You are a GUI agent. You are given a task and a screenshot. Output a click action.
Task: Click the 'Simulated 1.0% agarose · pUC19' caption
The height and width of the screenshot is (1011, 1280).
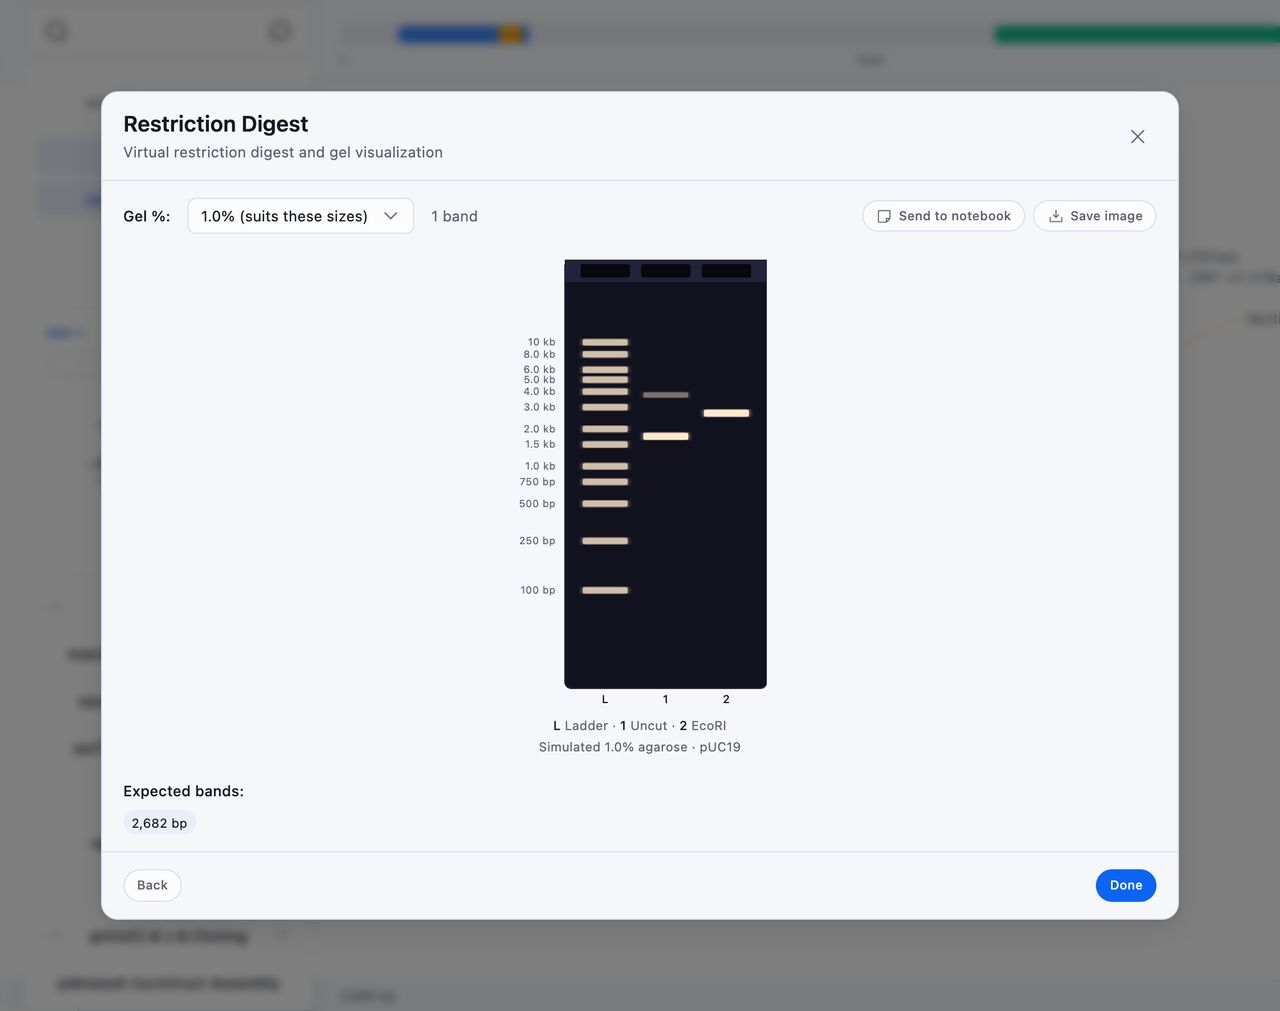click(x=640, y=747)
